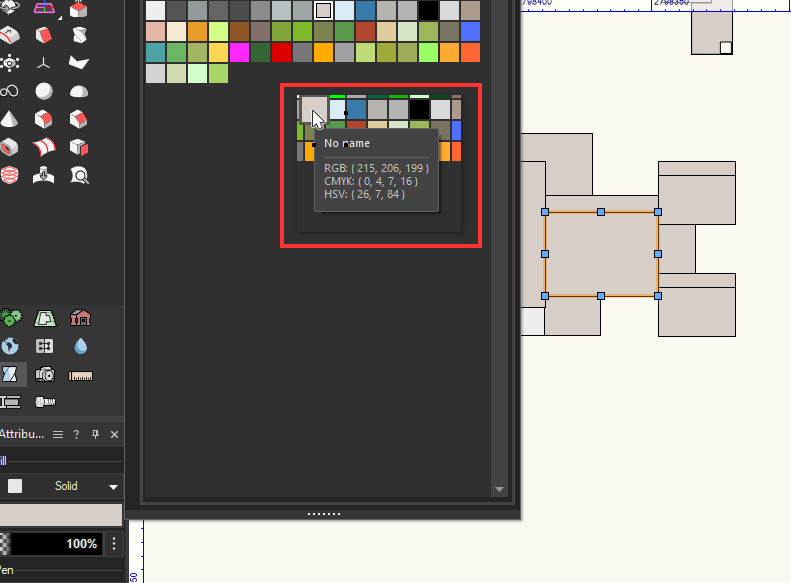Click the camera tool icon
791x583 pixels.
click(x=44, y=374)
